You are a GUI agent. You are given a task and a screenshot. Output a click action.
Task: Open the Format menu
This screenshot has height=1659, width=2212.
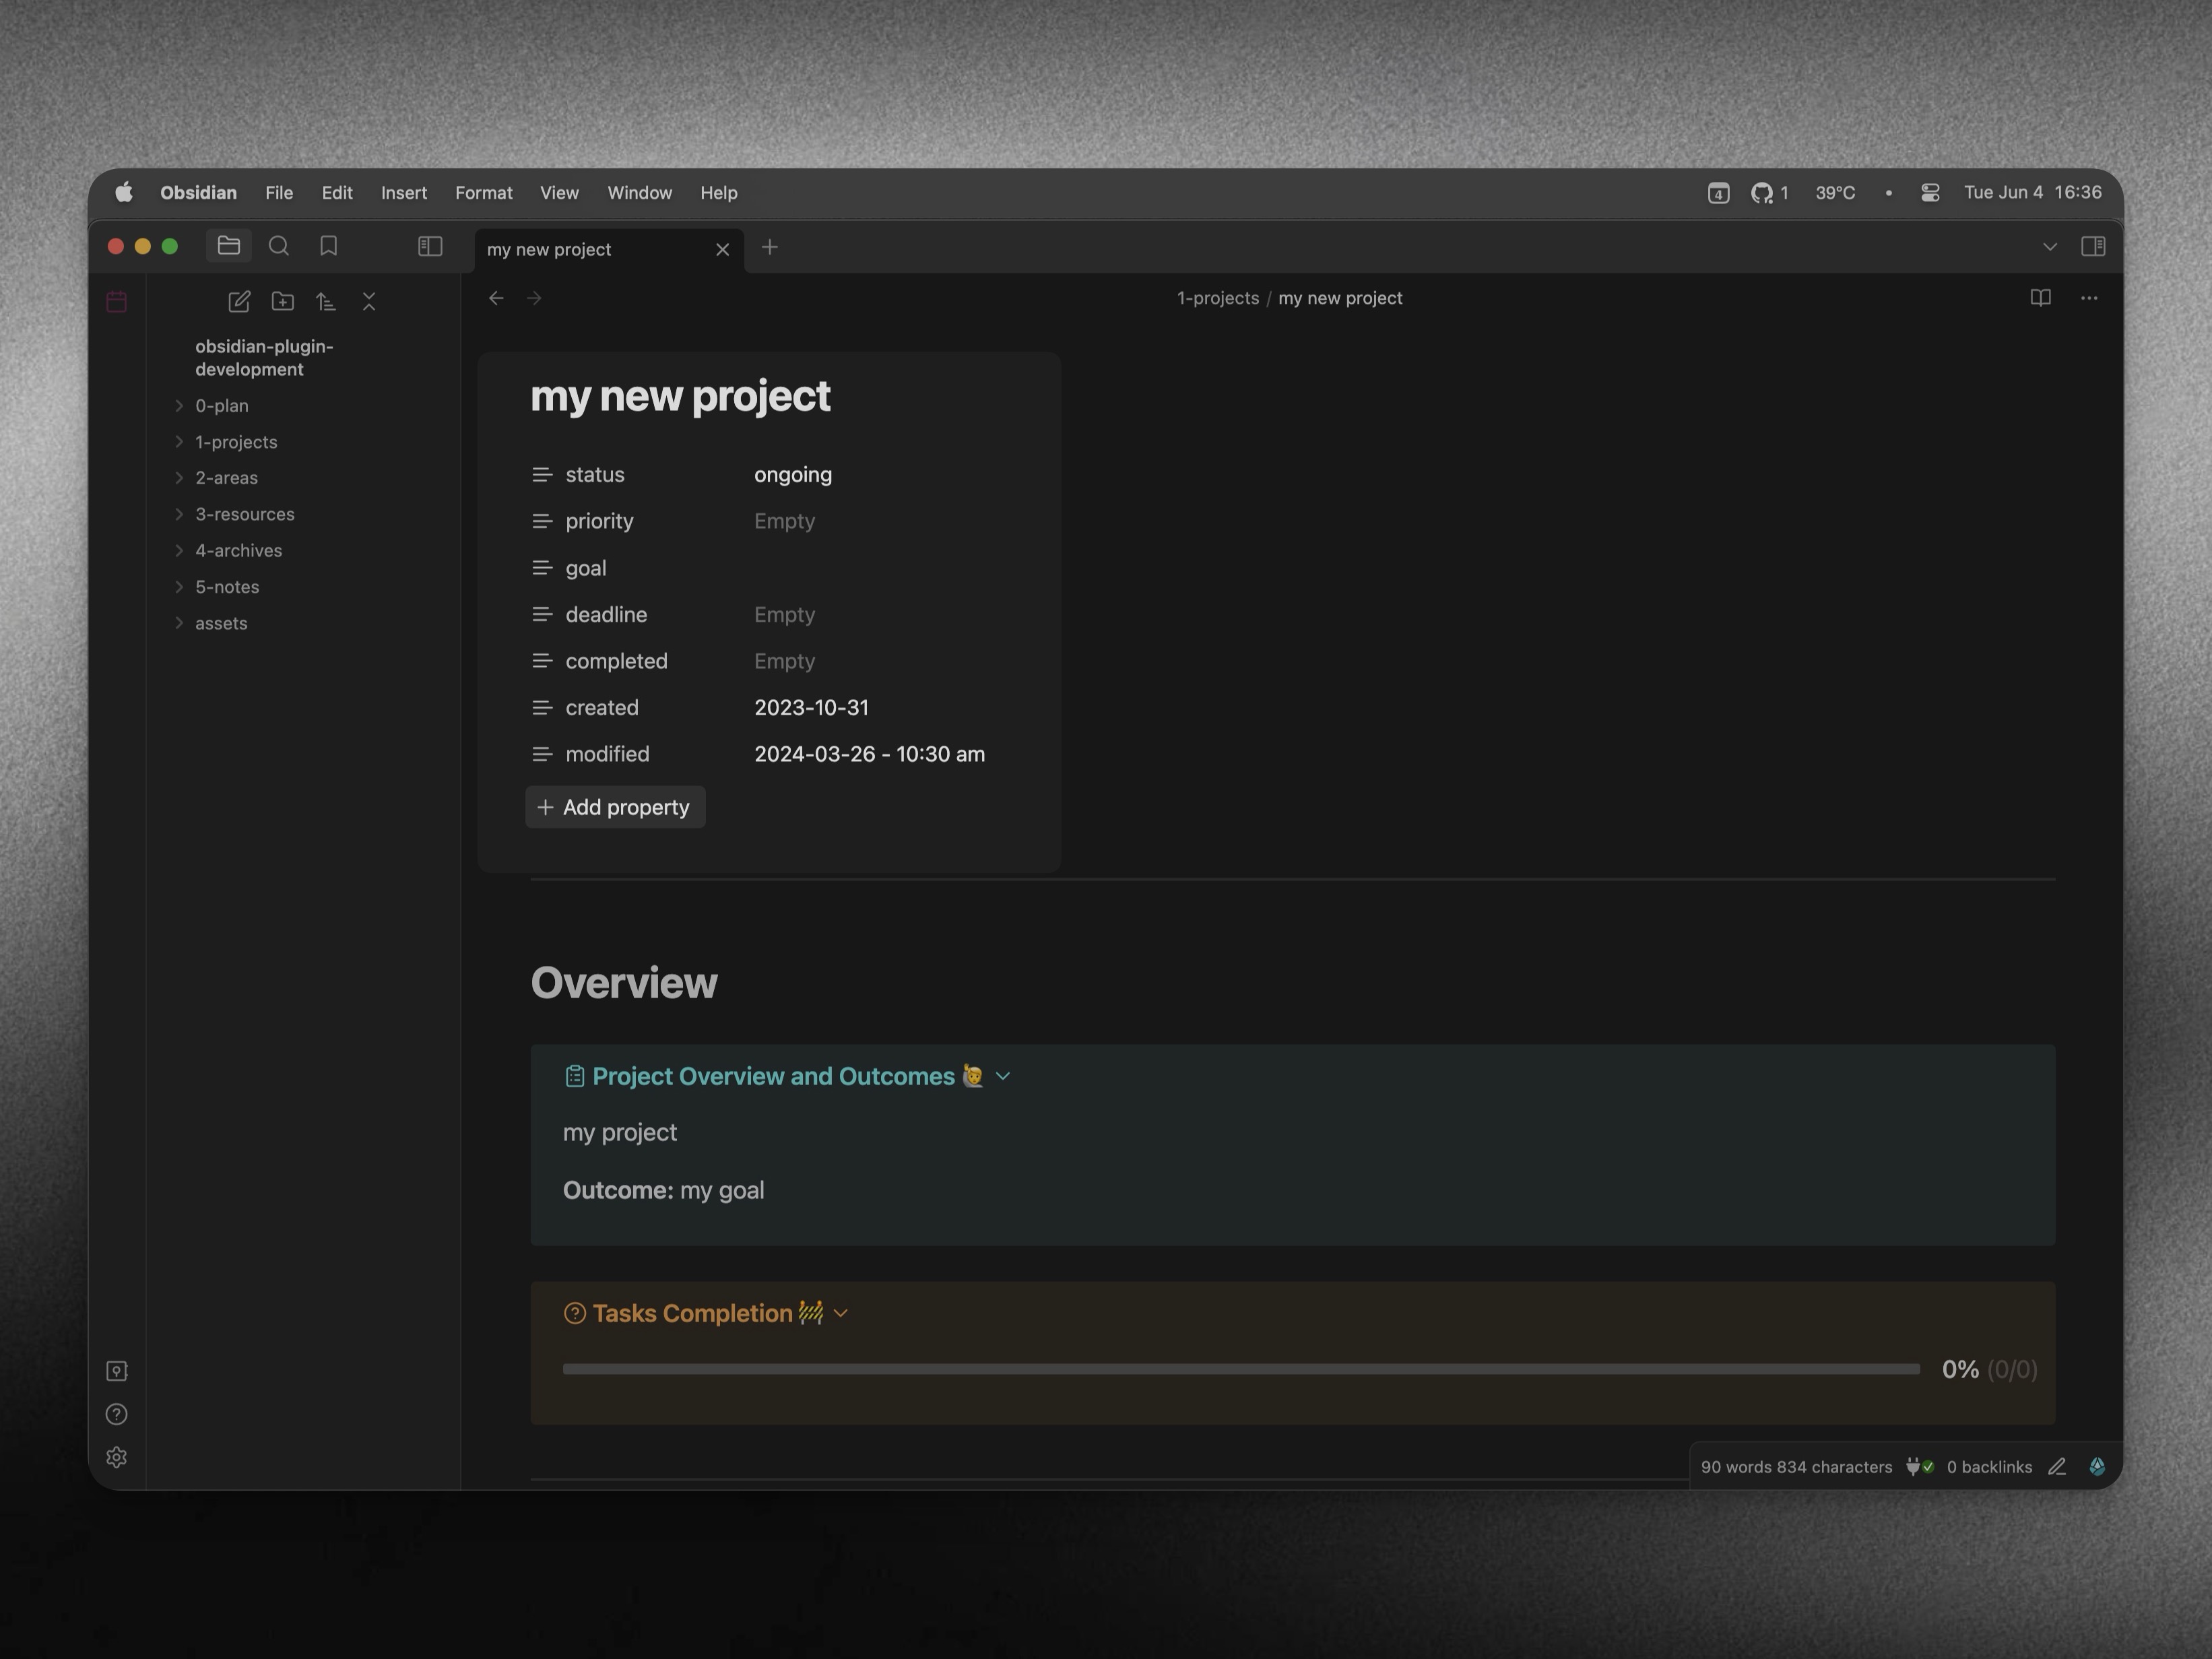tap(483, 193)
